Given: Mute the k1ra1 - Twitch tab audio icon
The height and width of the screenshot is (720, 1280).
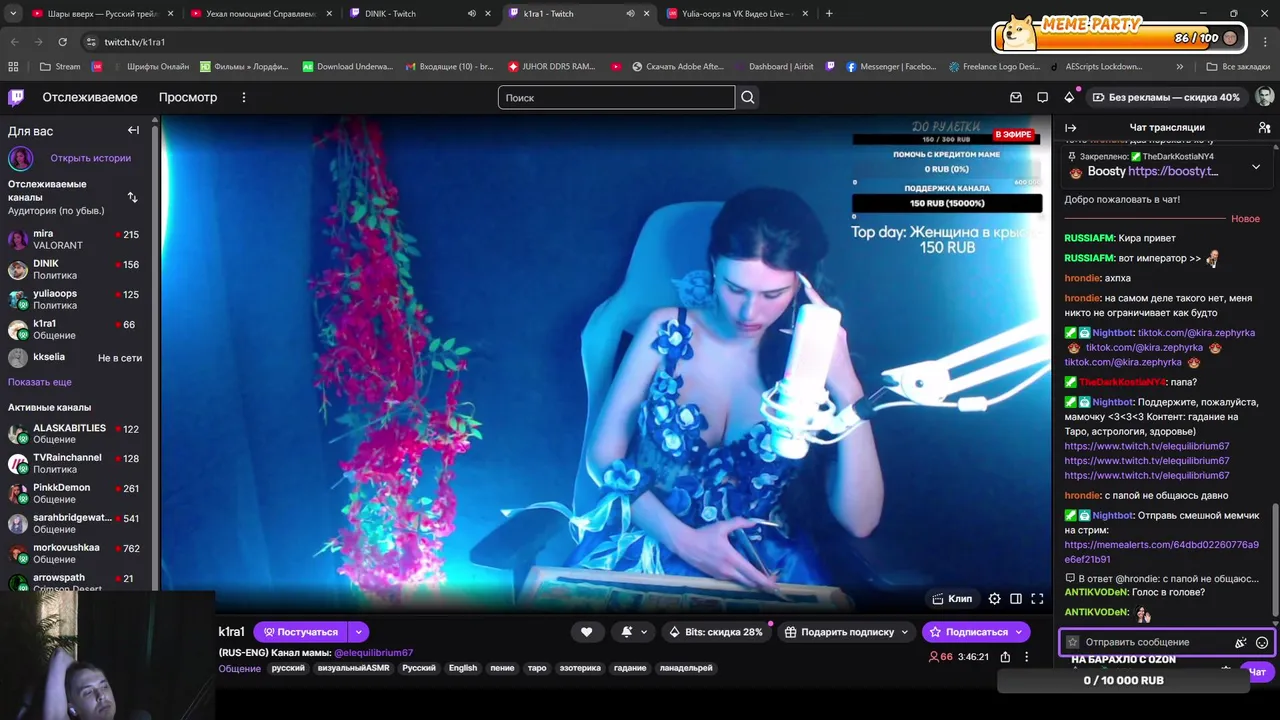Looking at the screenshot, I should tap(630, 14).
